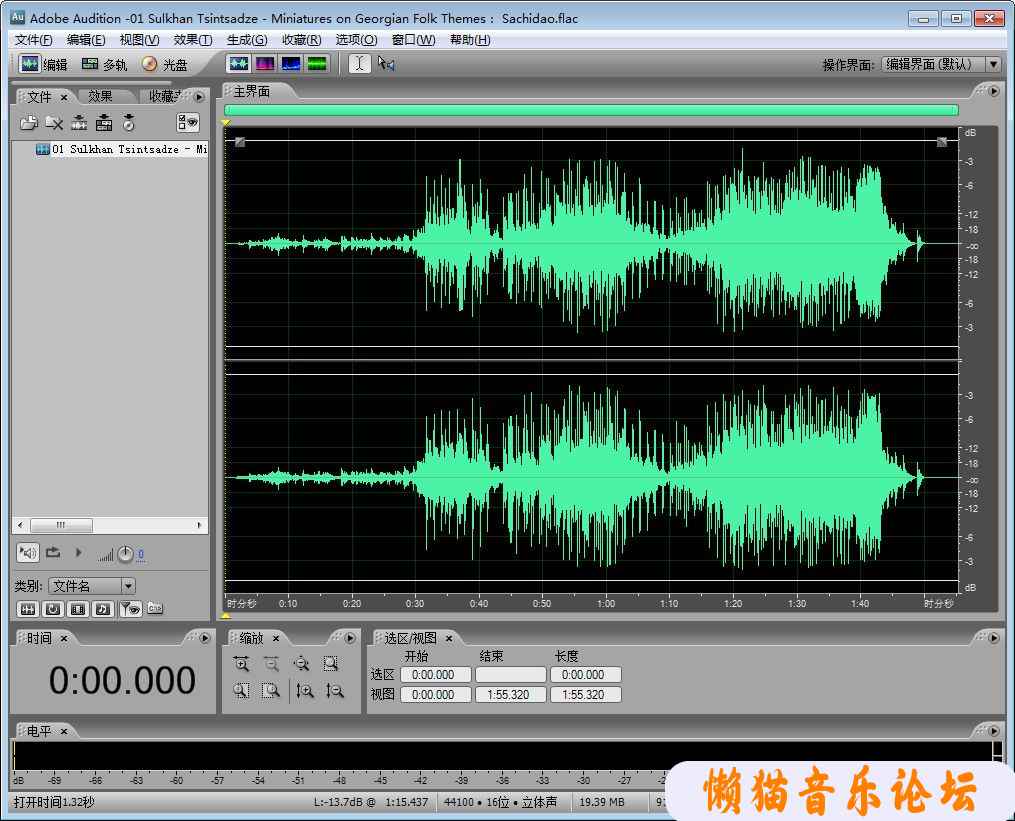Select the scrub tool with speaker cursor
The width and height of the screenshot is (1015, 821).
click(386, 63)
